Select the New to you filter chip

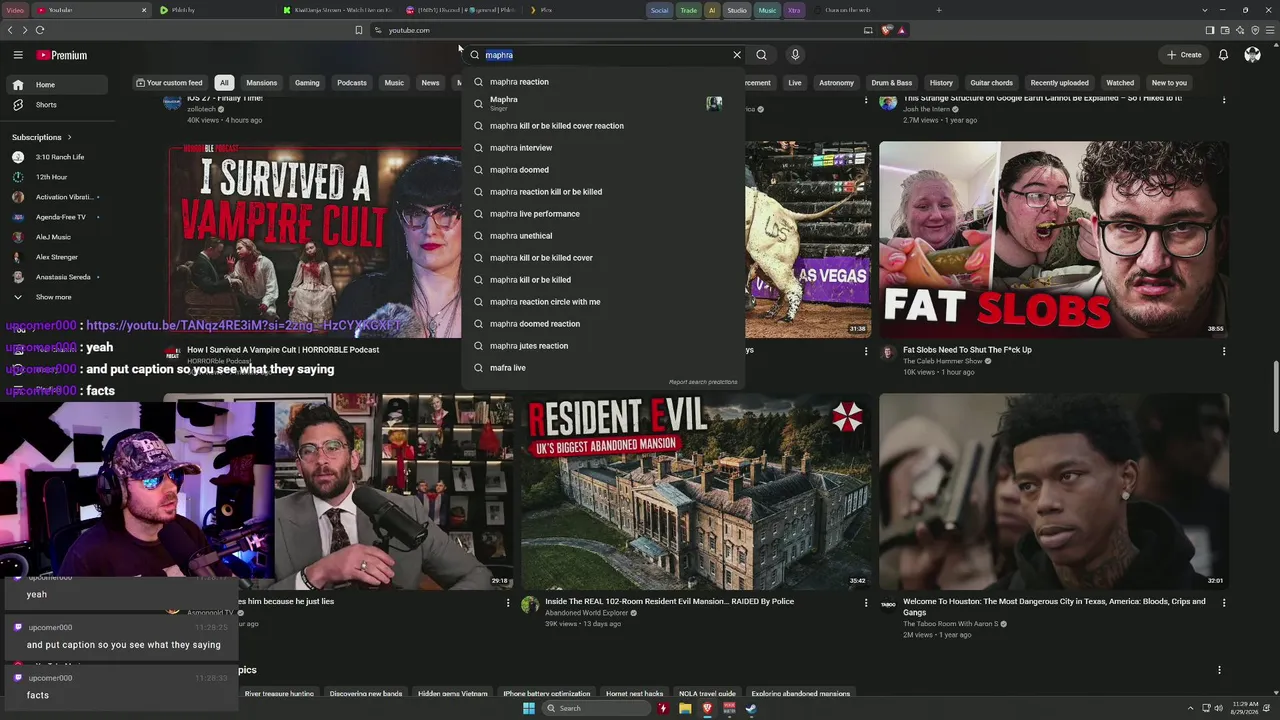(1169, 83)
